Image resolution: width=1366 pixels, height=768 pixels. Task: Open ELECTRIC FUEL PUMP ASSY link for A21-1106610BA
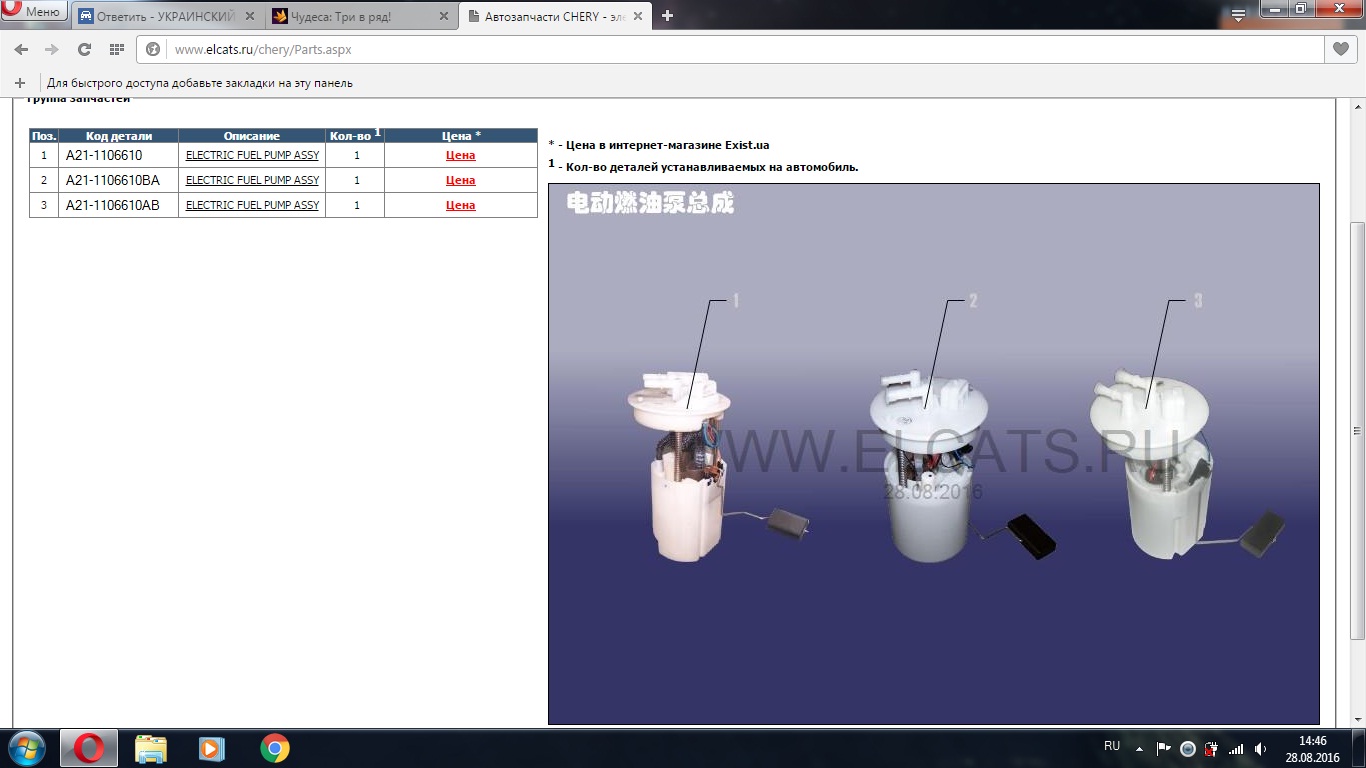252,180
